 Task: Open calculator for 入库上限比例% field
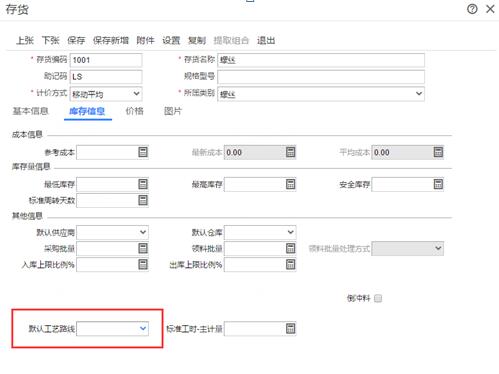point(143,264)
